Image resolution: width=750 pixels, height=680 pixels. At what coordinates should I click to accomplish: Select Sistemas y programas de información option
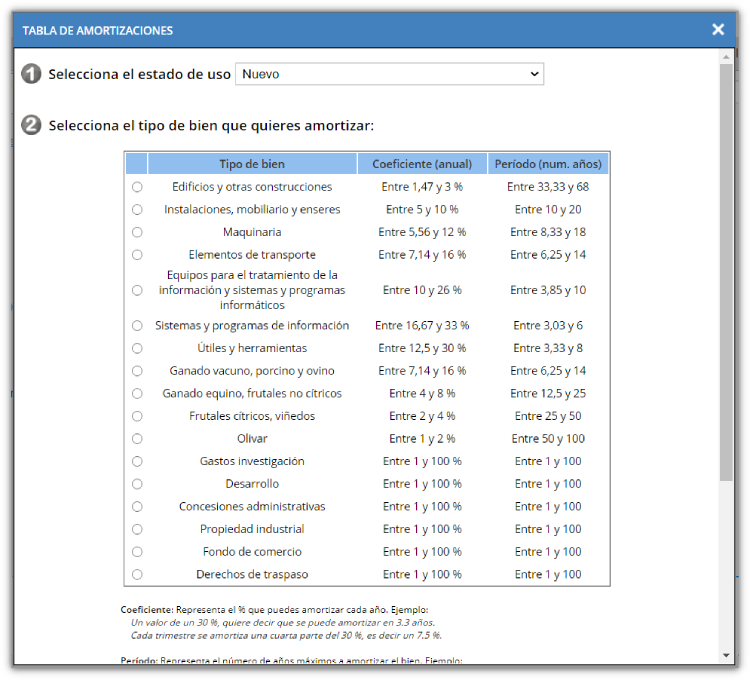(137, 326)
